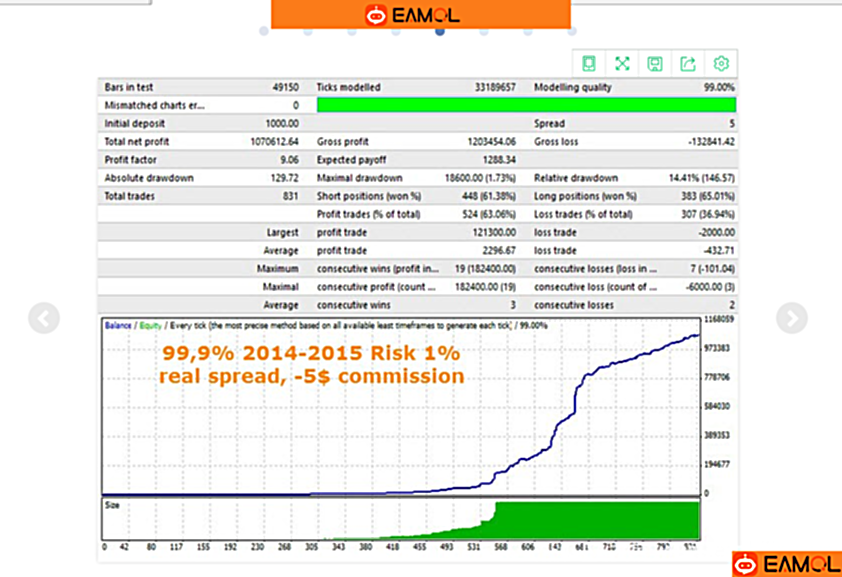This screenshot has height=577, width=842.
Task: Click the Total net profit row
Action: [200, 142]
